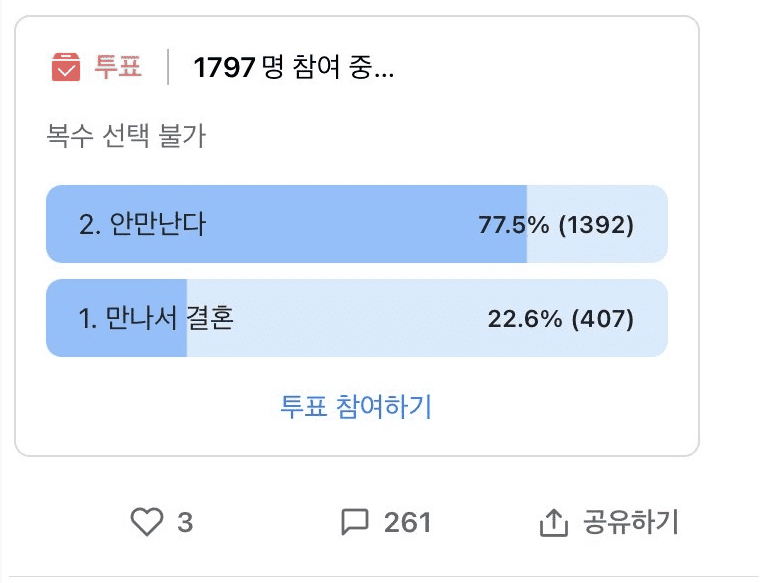
Task: Click the "77.5% (1392)" result figure
Action: click(x=556, y=225)
